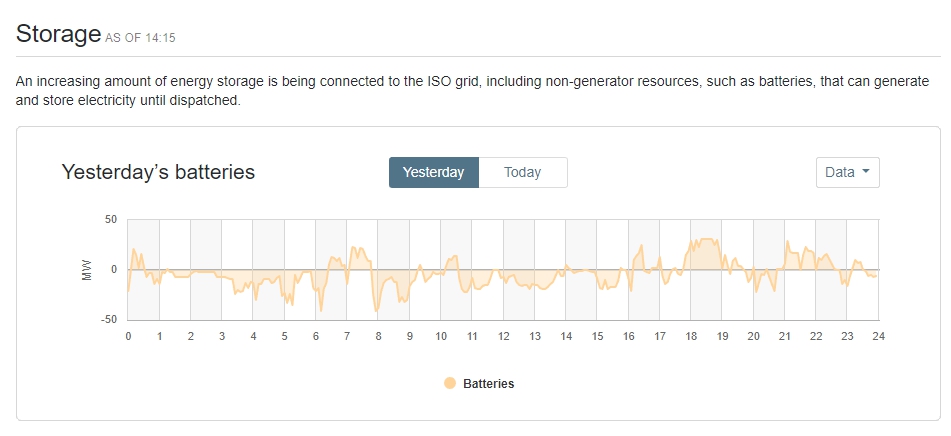951x436 pixels.
Task: Click hour 12 on the x-axis
Action: 503,336
